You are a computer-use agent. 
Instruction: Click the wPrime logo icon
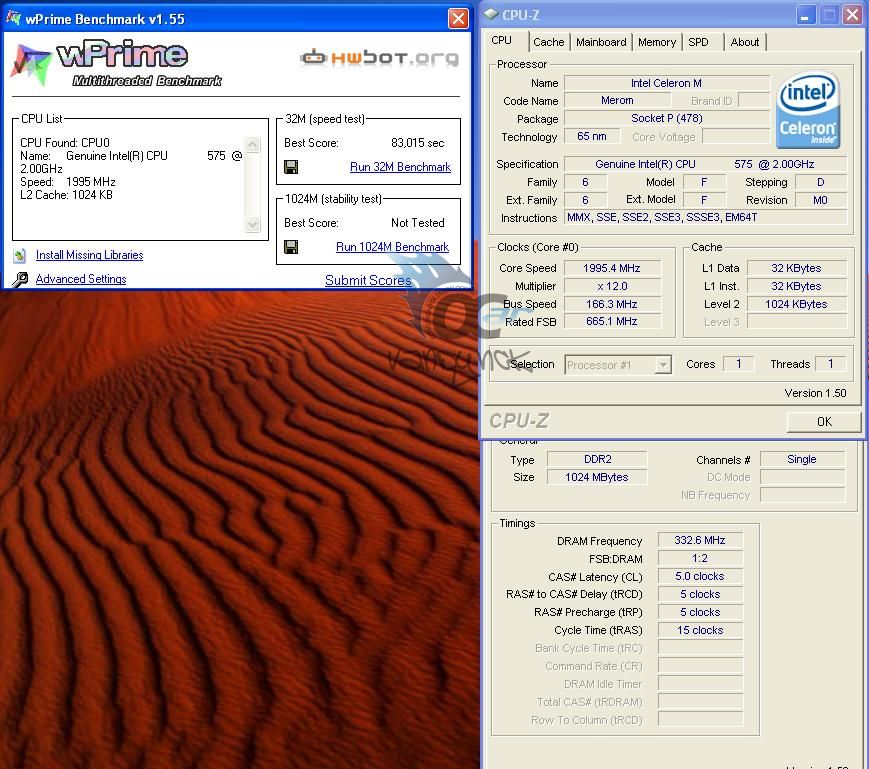(31, 63)
